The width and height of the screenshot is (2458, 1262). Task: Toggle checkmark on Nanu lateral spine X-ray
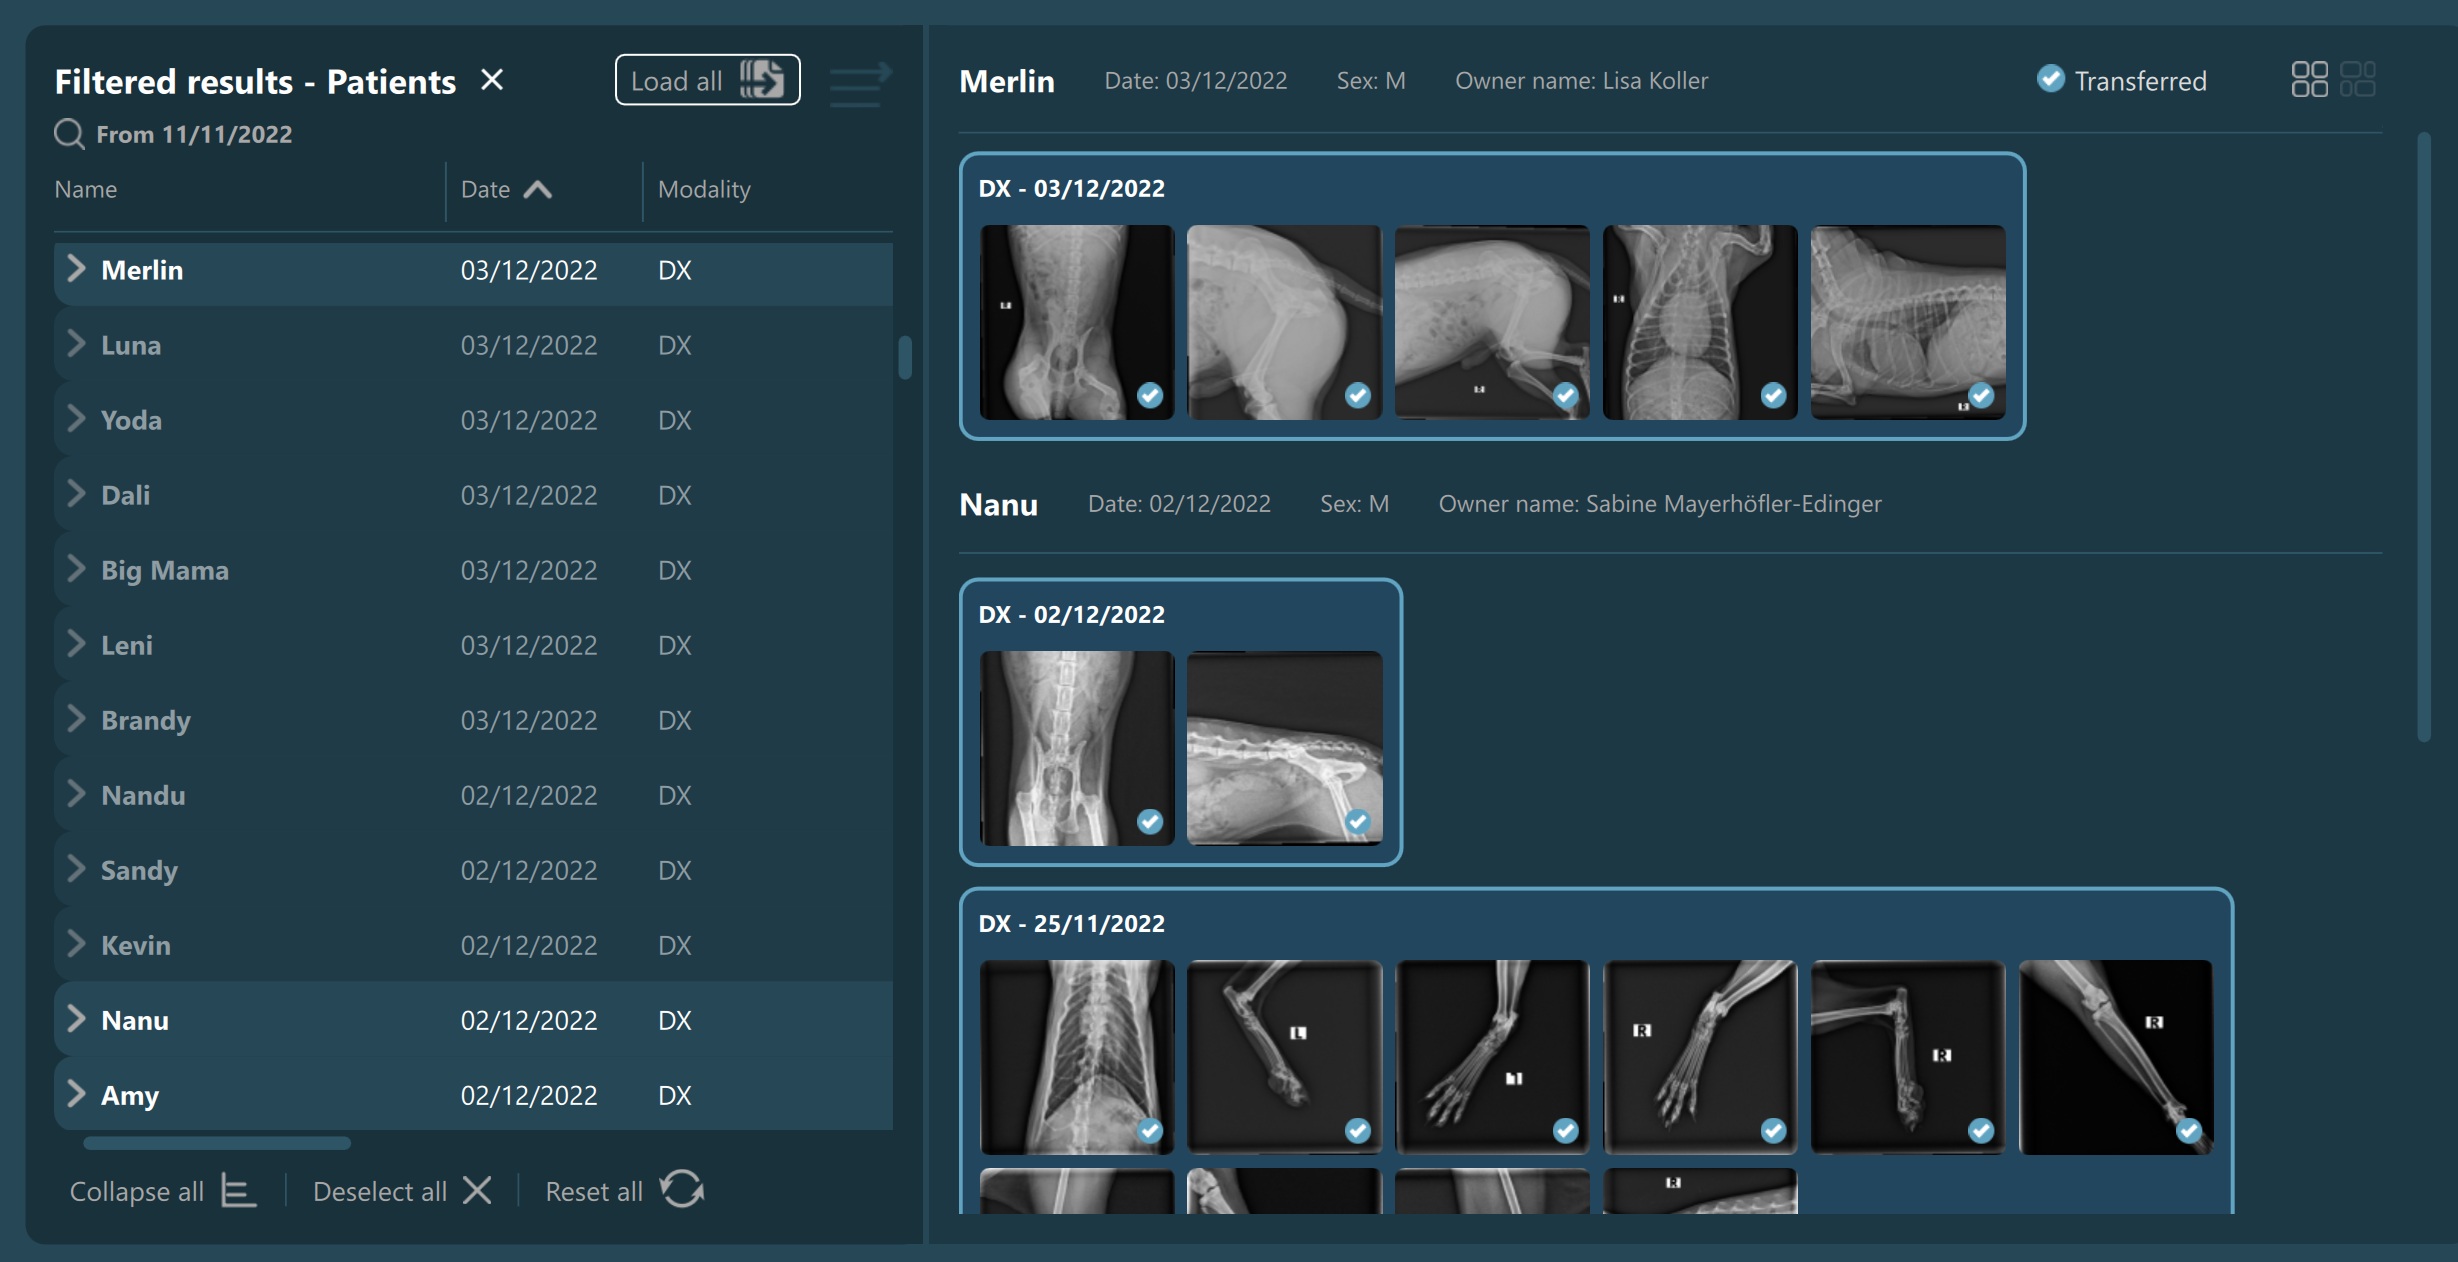pos(1357,822)
